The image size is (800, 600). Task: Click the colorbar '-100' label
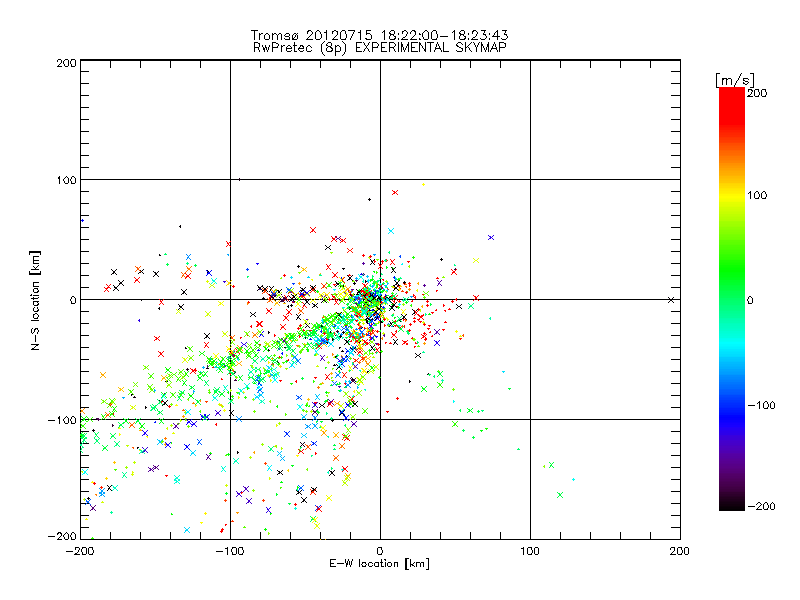point(761,405)
